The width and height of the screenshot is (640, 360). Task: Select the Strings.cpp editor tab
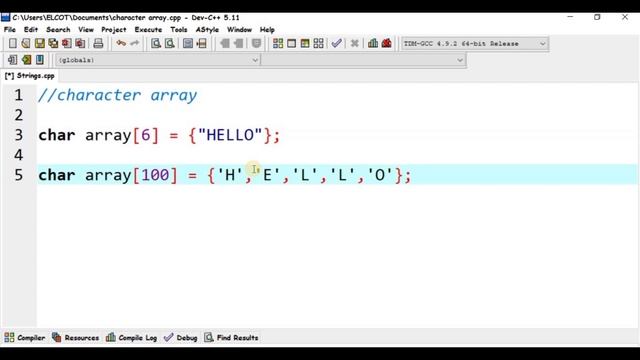click(x=29, y=76)
